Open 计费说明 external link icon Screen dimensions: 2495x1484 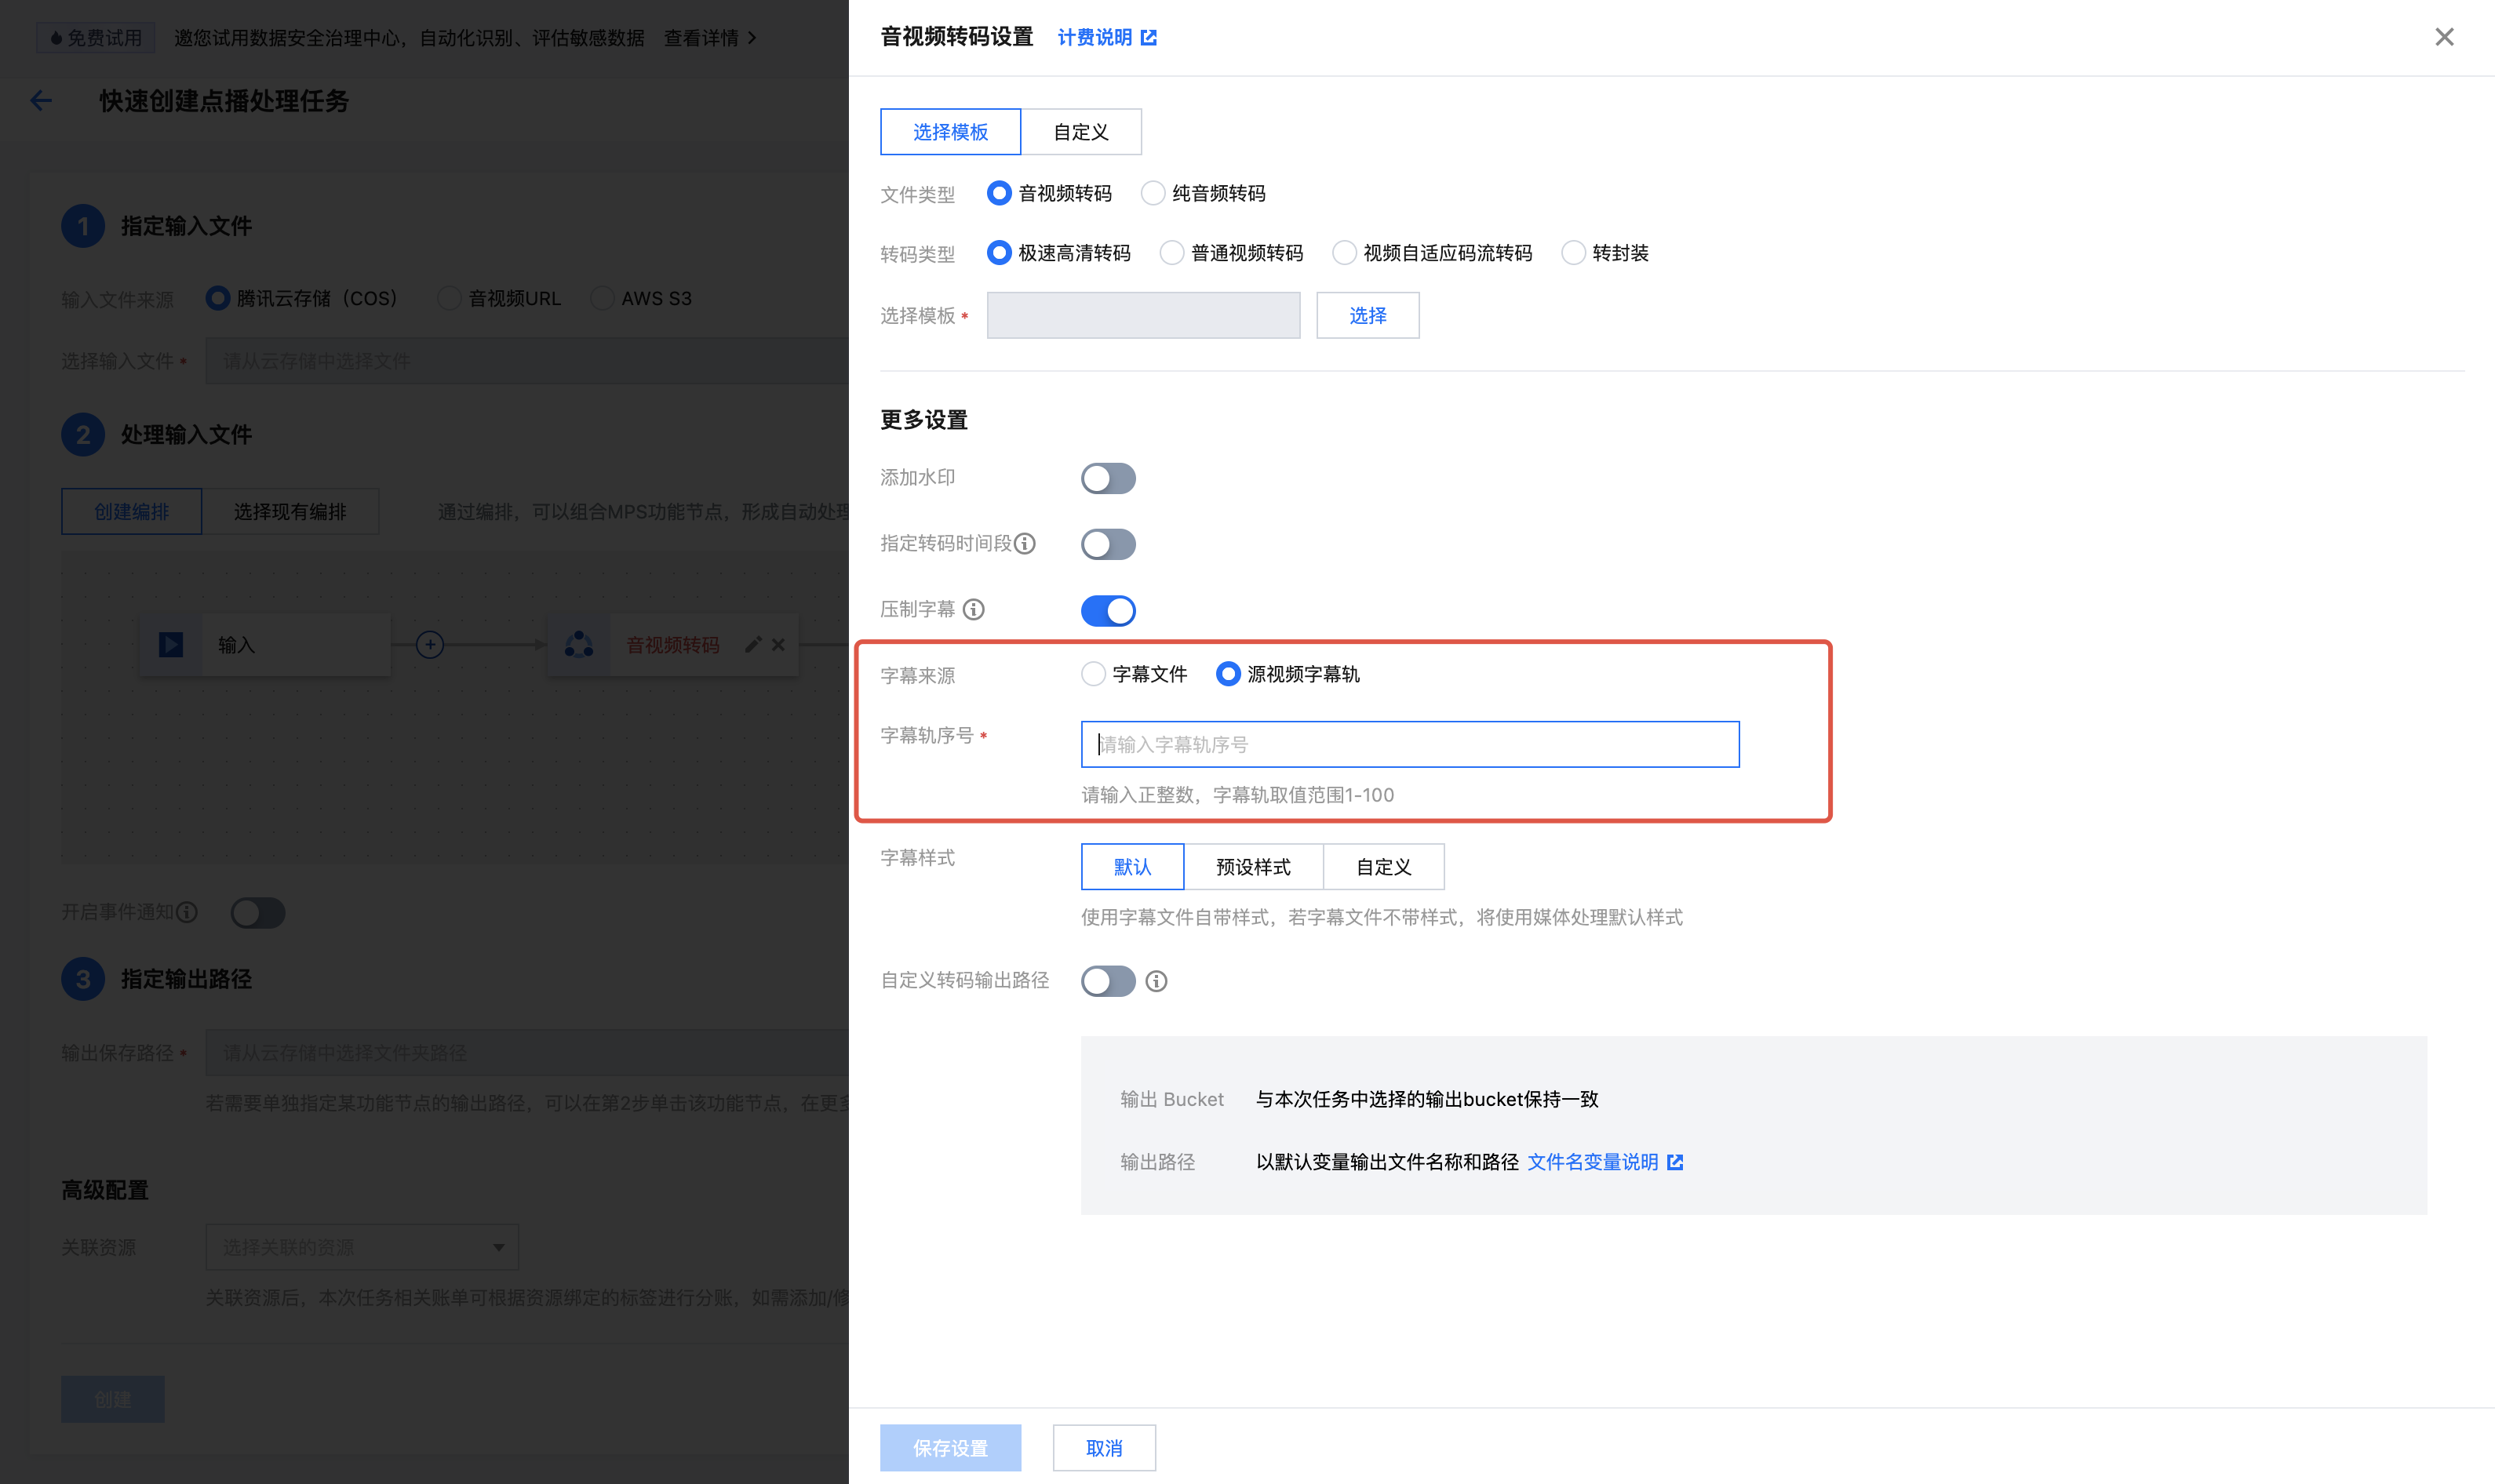(x=1149, y=37)
